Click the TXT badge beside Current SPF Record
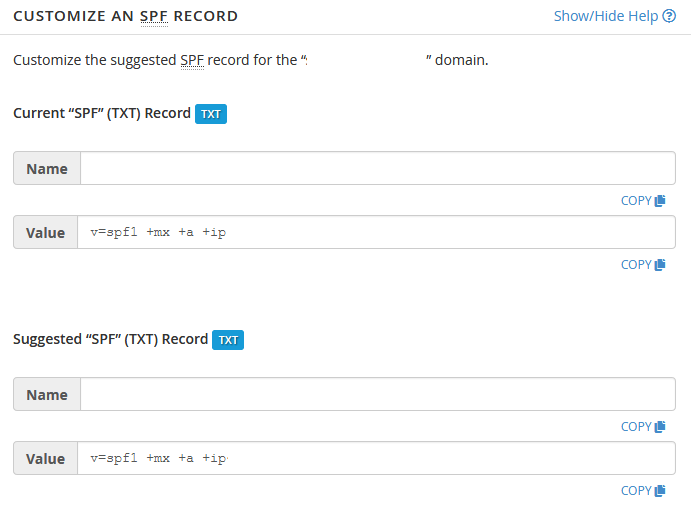The width and height of the screenshot is (691, 508). [211, 114]
